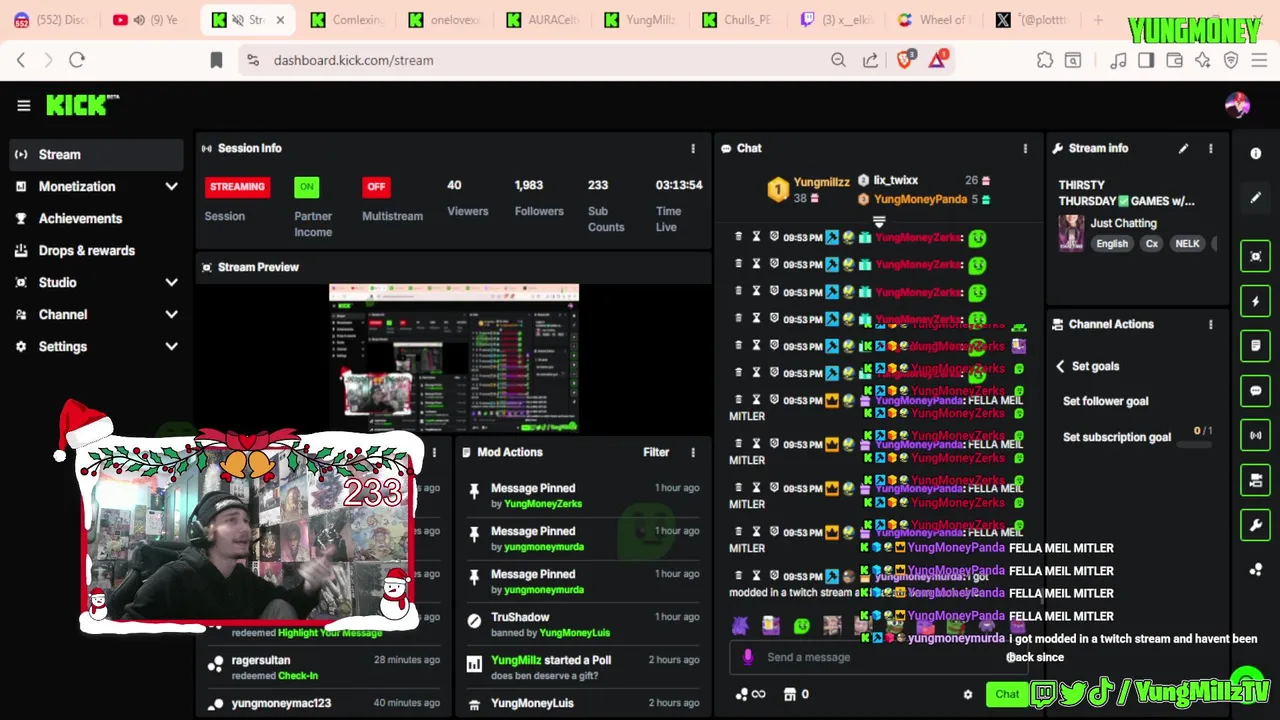This screenshot has height=720, width=1280.
Task: Collapse the chat leaderboard with handle
Action: pyautogui.click(x=879, y=220)
